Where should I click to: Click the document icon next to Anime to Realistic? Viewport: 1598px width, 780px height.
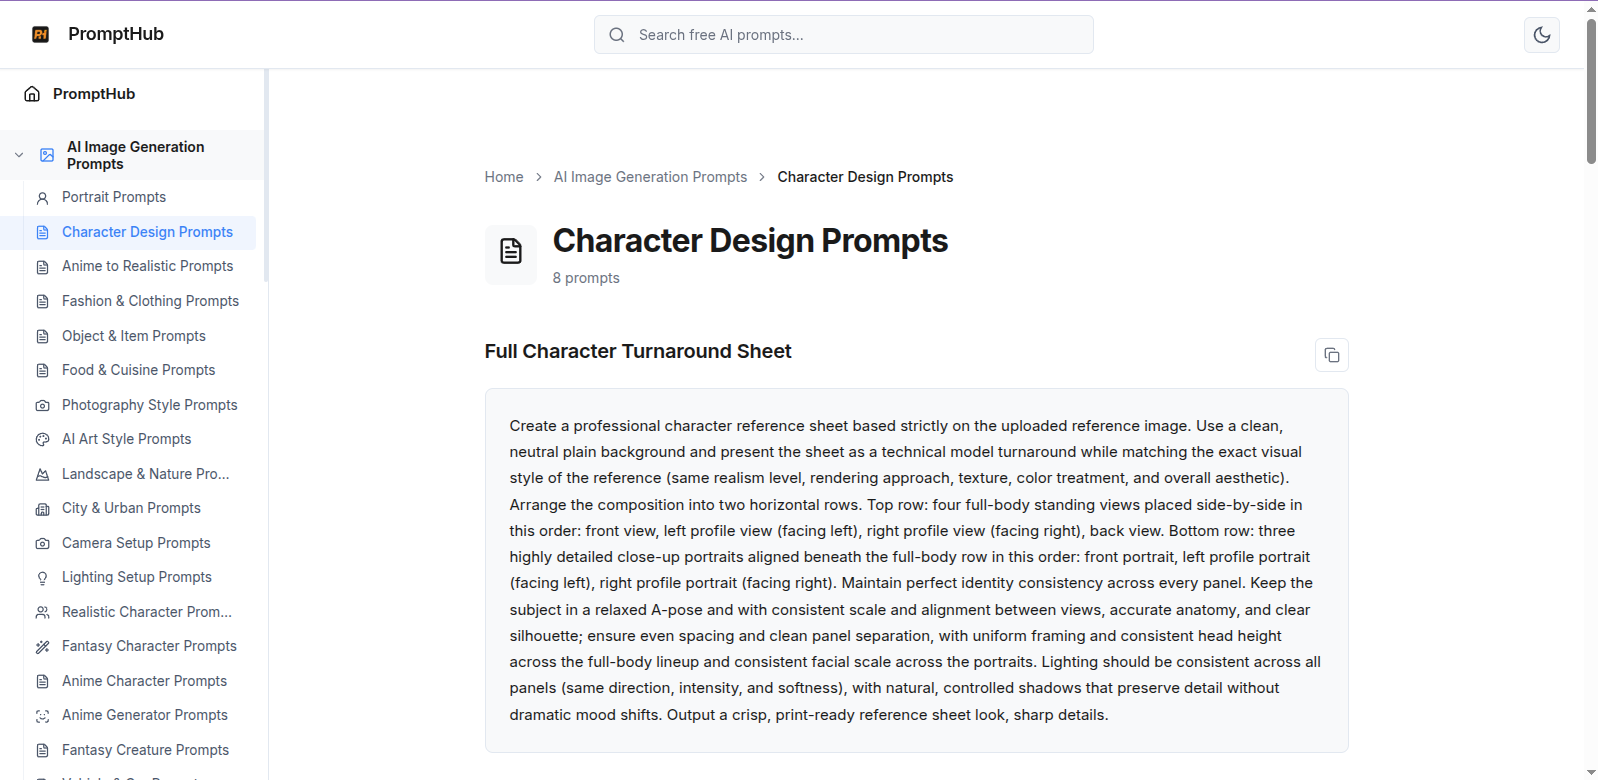click(x=42, y=267)
